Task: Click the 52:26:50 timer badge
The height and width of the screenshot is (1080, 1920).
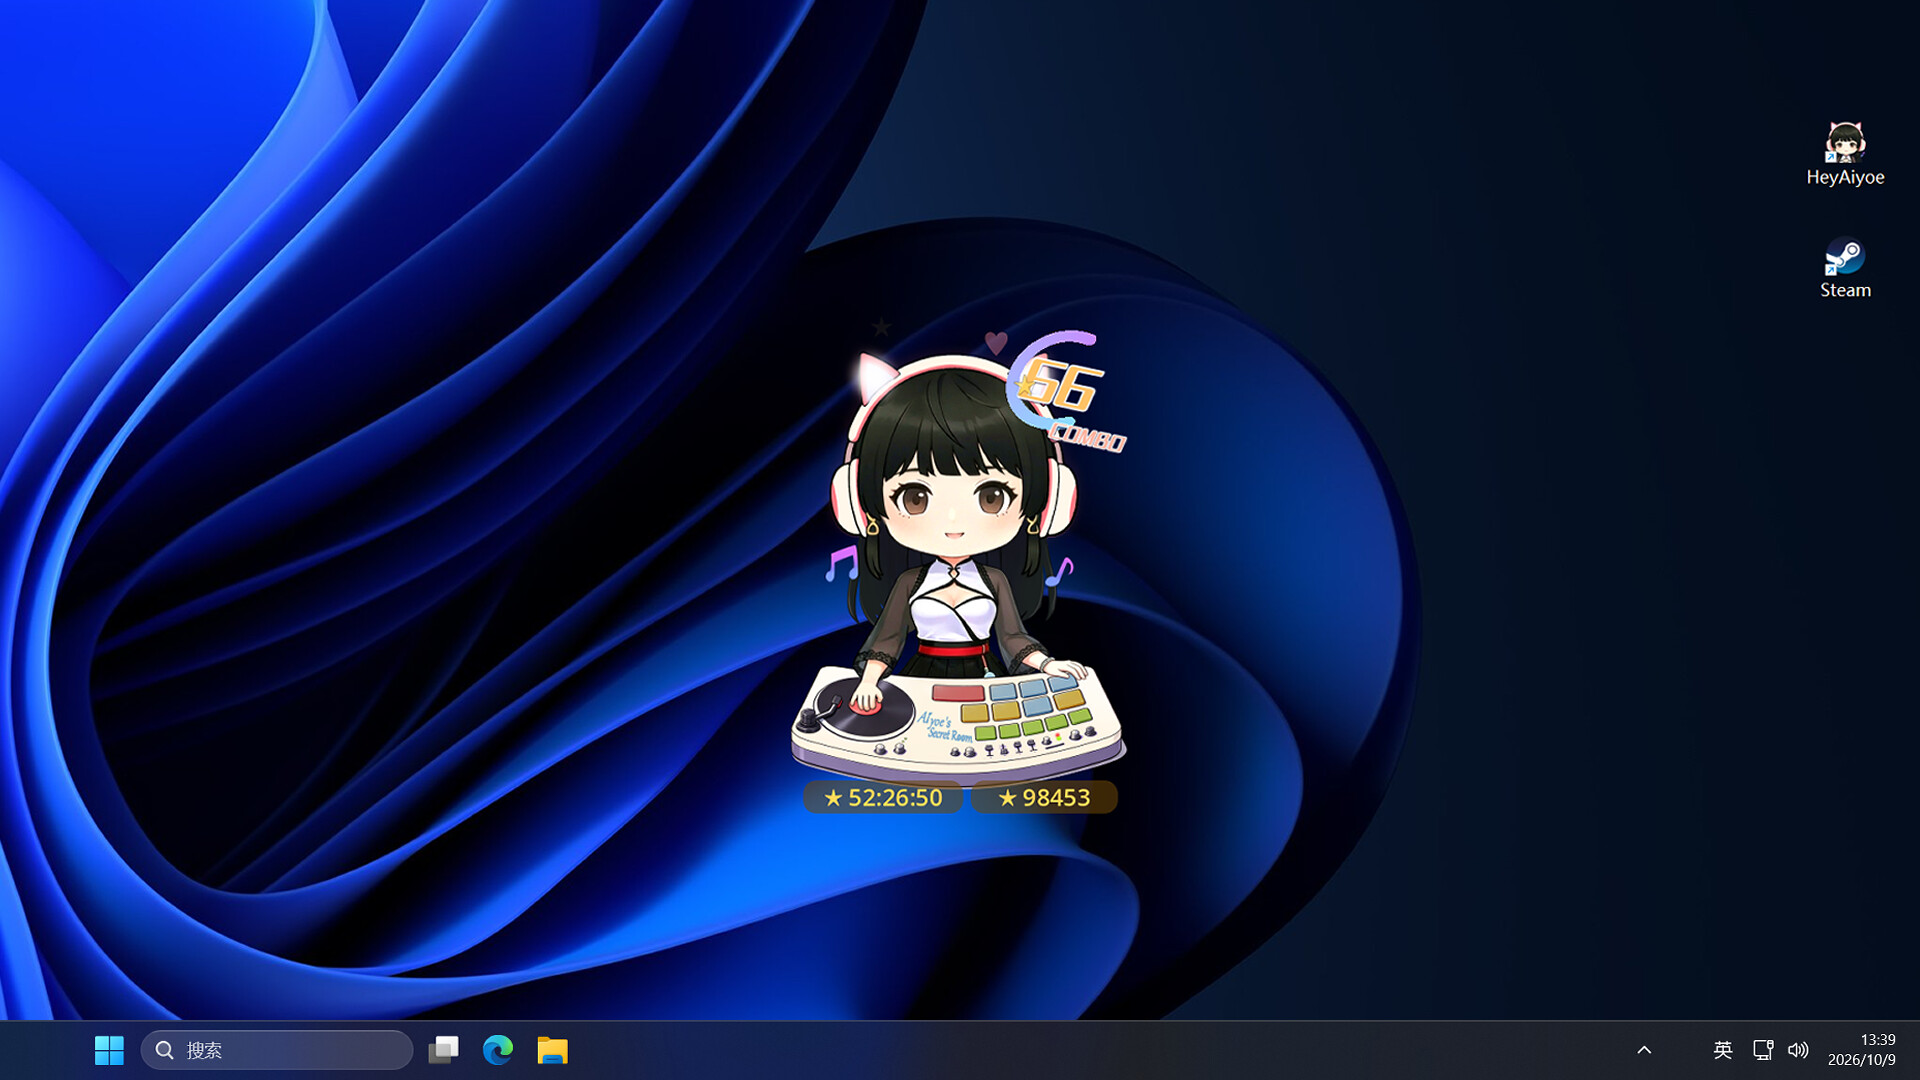Action: [883, 797]
